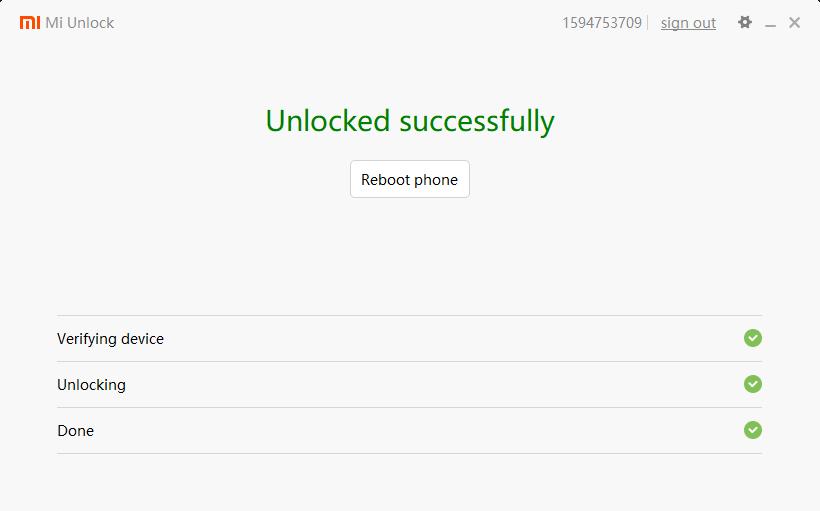Sign out of the Mi account

pyautogui.click(x=688, y=23)
